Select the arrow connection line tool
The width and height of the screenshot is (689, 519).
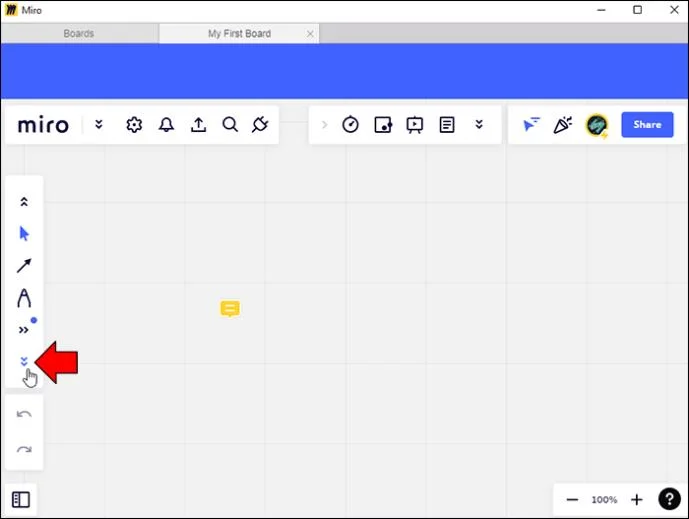[24, 266]
